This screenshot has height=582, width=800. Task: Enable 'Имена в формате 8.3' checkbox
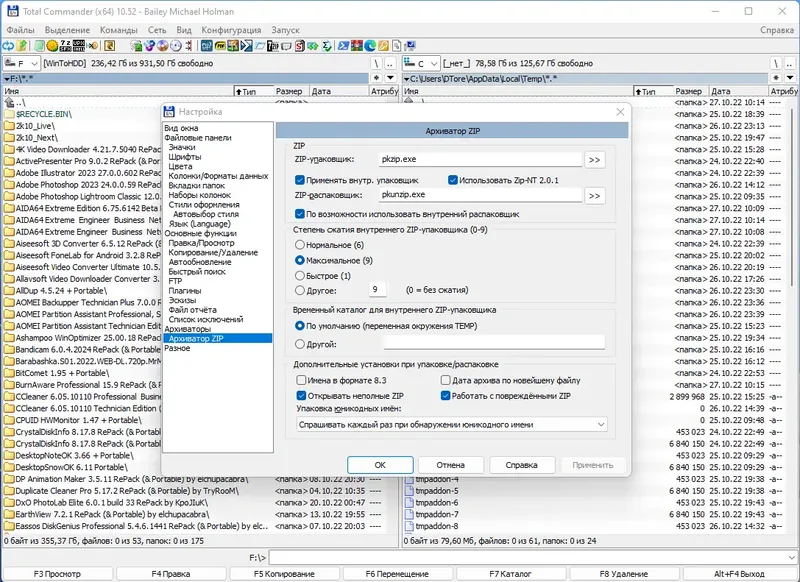click(301, 380)
